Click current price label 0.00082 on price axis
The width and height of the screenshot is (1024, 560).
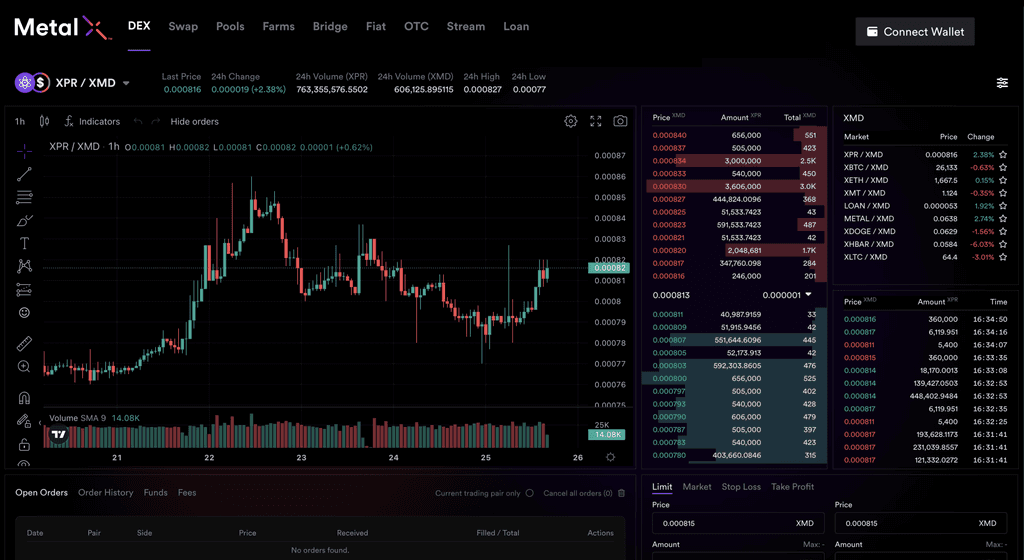pyautogui.click(x=607, y=268)
